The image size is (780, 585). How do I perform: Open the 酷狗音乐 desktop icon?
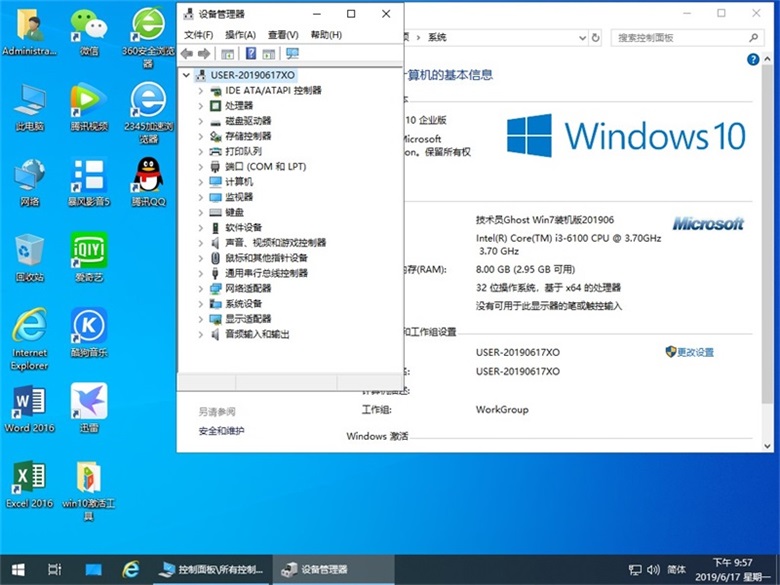click(89, 328)
